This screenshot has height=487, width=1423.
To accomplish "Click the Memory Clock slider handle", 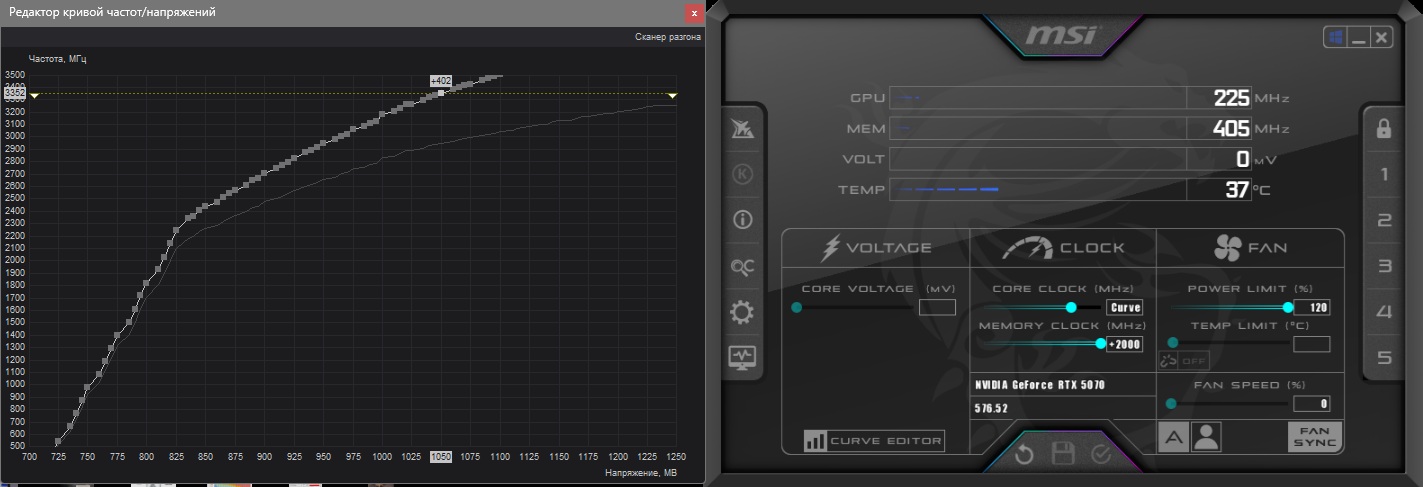I will point(1101,343).
